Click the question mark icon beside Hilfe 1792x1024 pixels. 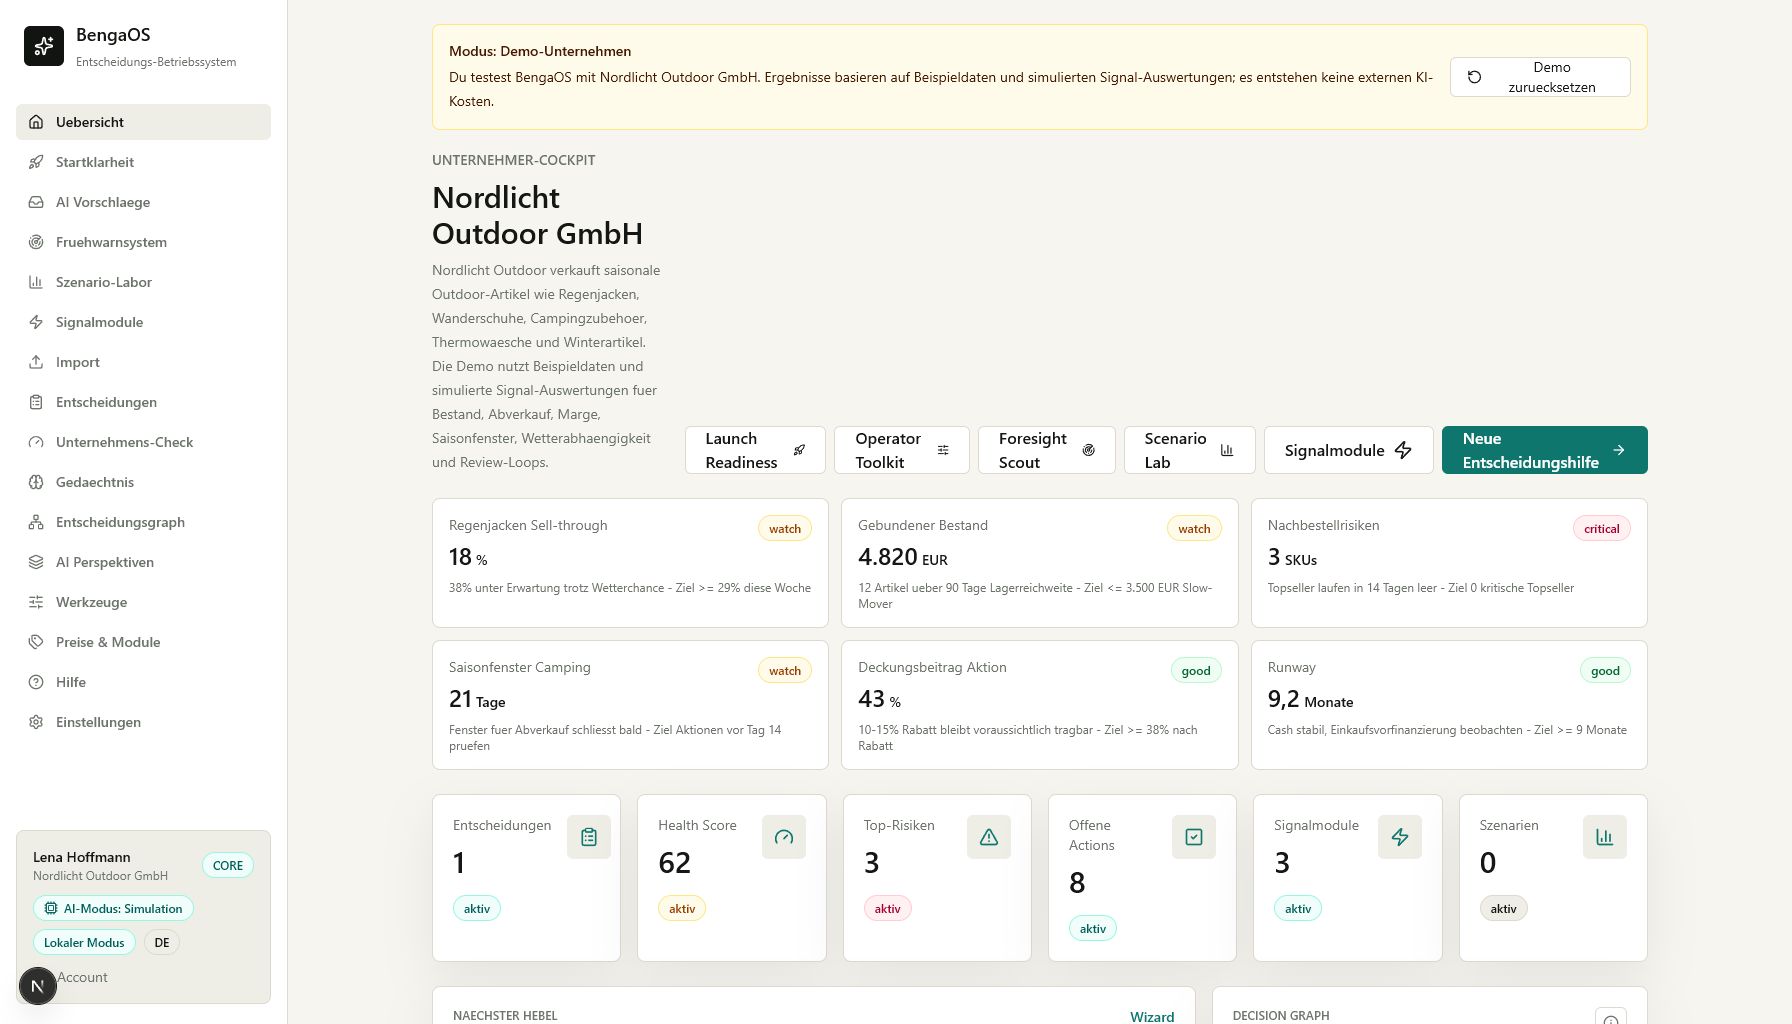click(x=36, y=682)
